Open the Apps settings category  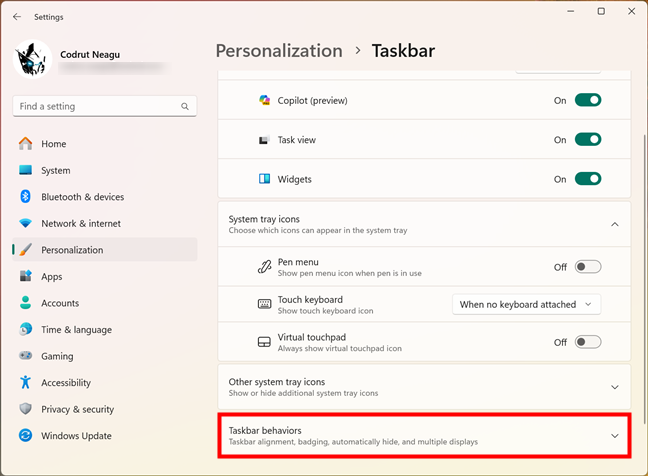point(105,276)
